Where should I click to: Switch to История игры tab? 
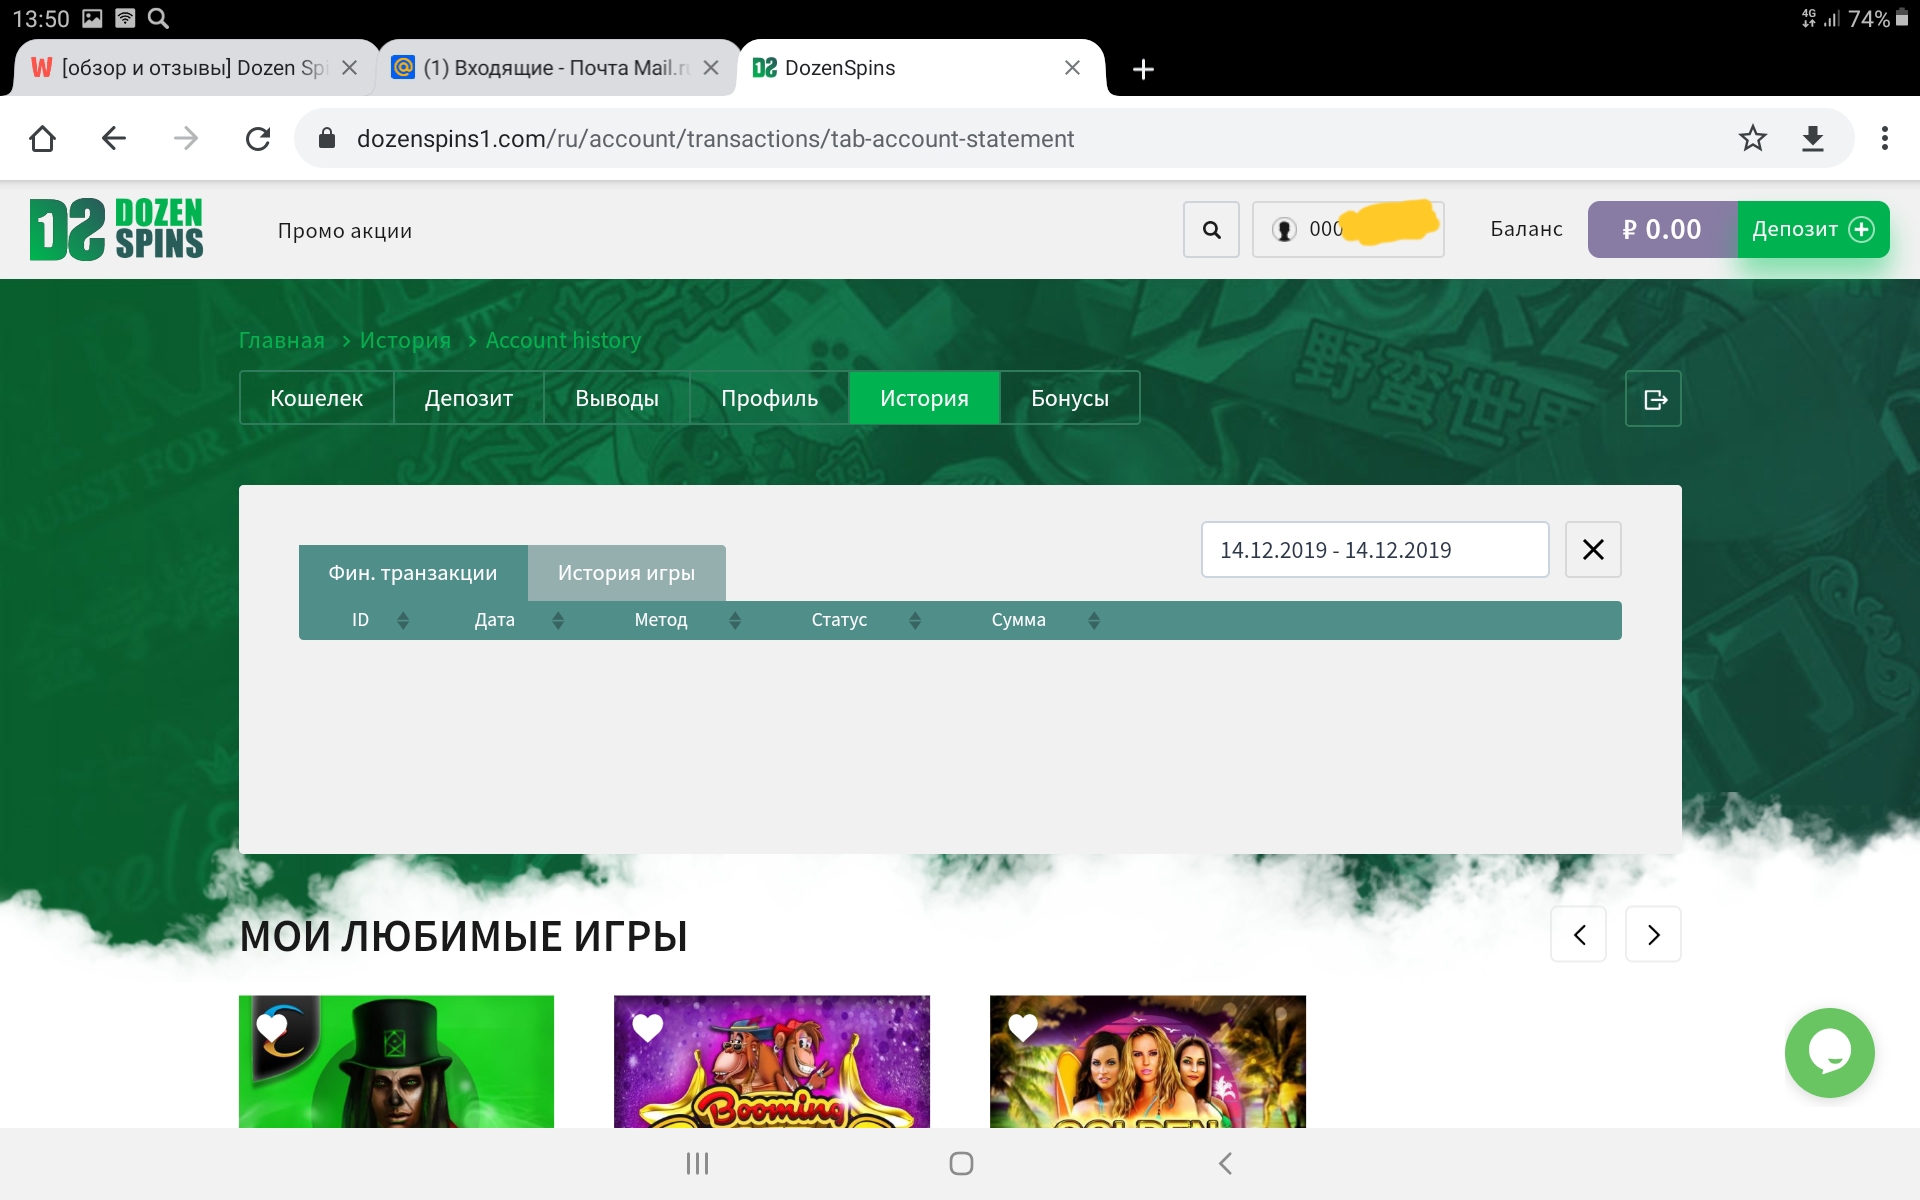pos(626,573)
